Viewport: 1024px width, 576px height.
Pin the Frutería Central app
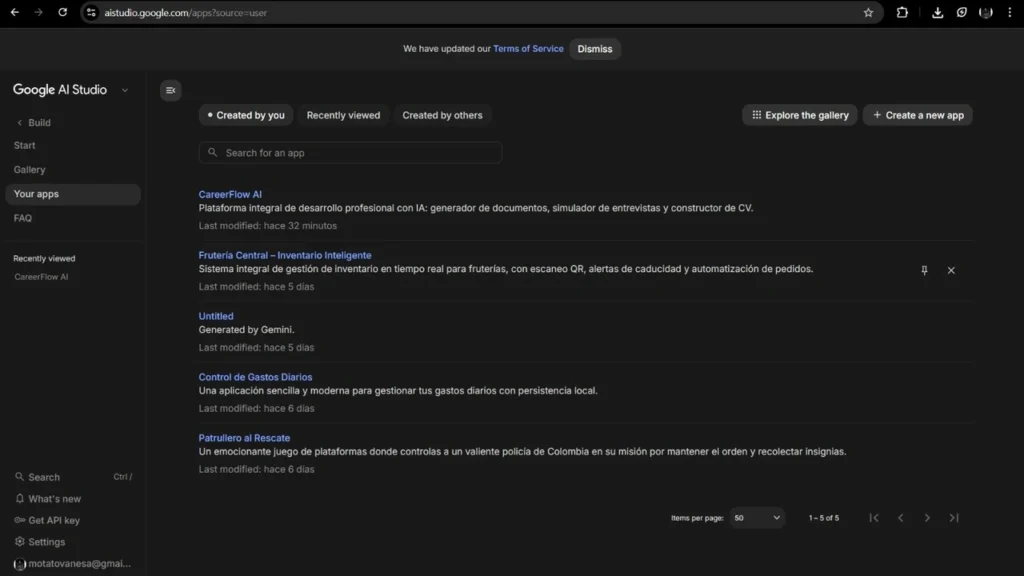click(x=924, y=270)
